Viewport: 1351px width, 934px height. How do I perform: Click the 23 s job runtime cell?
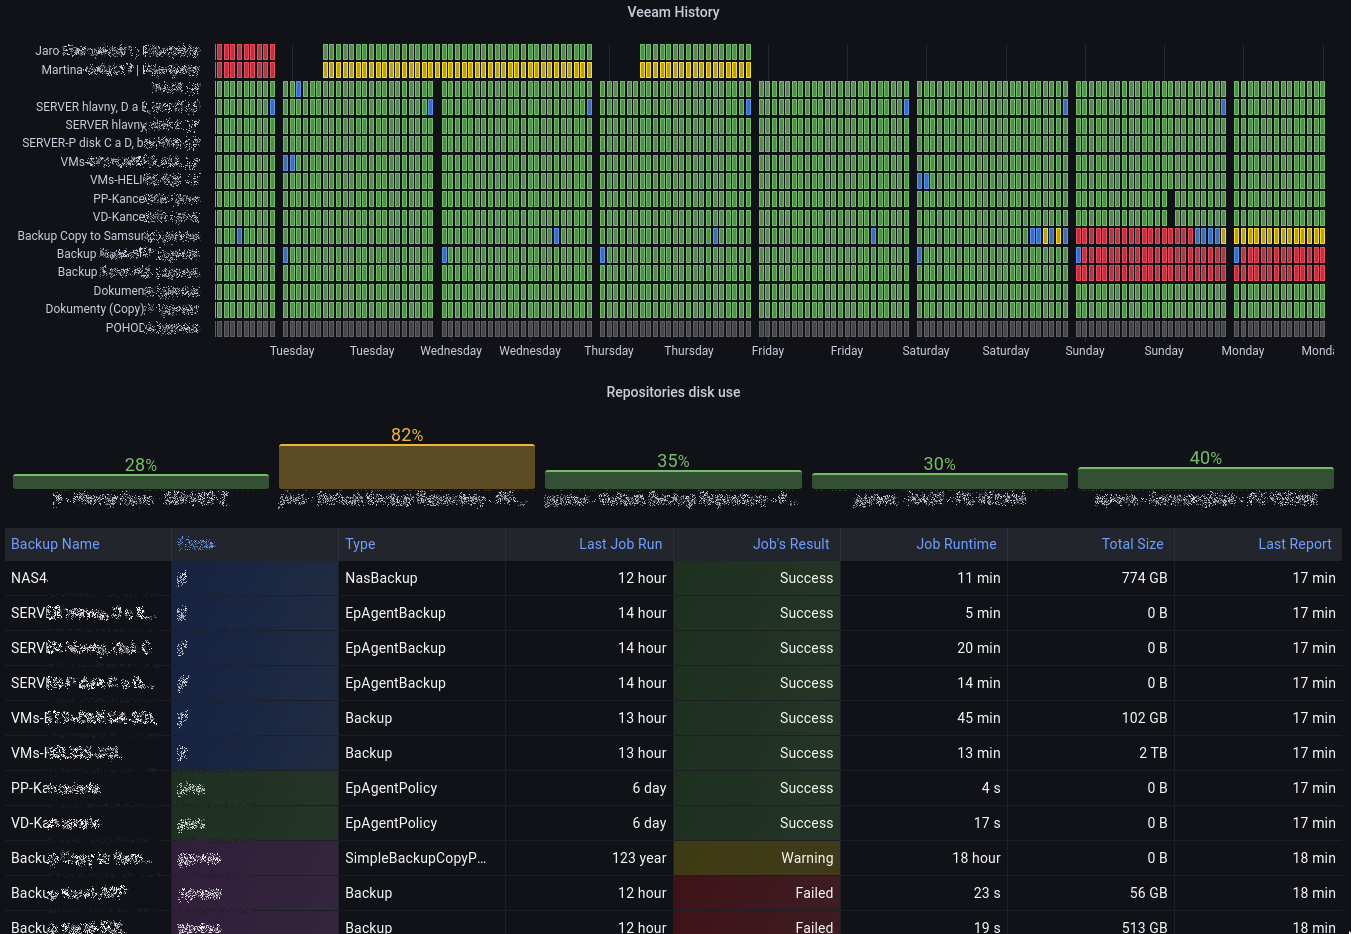click(924, 893)
